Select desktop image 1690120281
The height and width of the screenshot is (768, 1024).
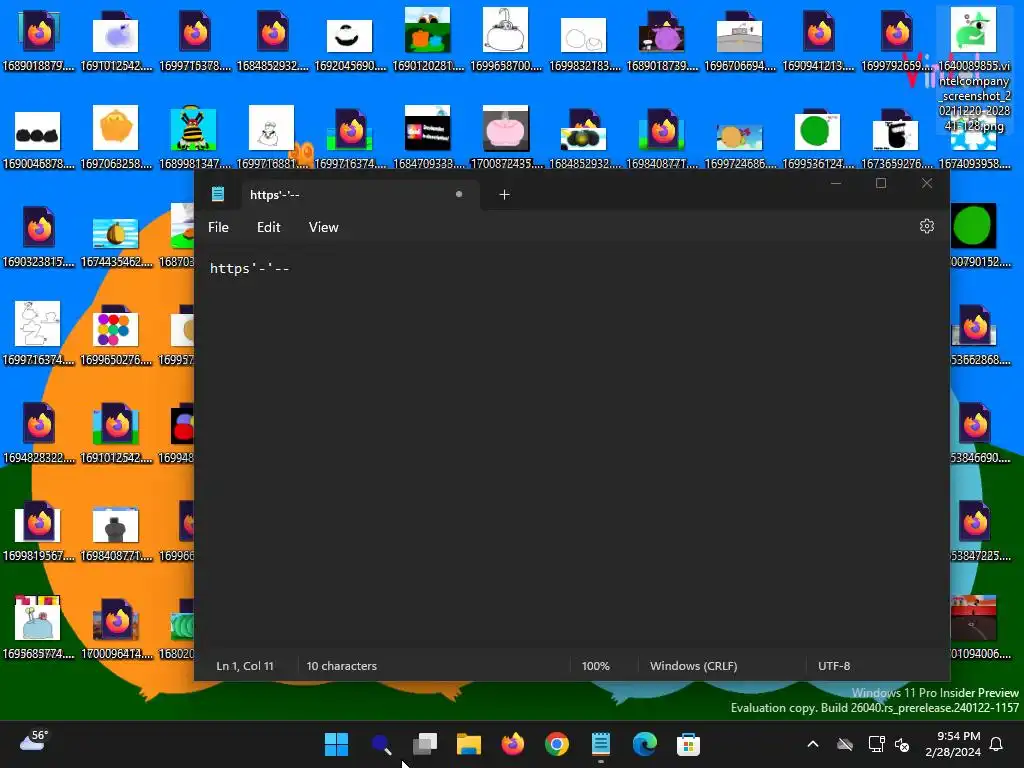pyautogui.click(x=428, y=40)
